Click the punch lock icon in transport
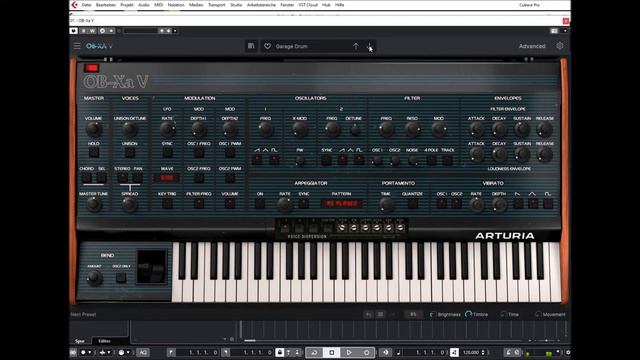Screen dimensions: 640x360 tap(280, 352)
